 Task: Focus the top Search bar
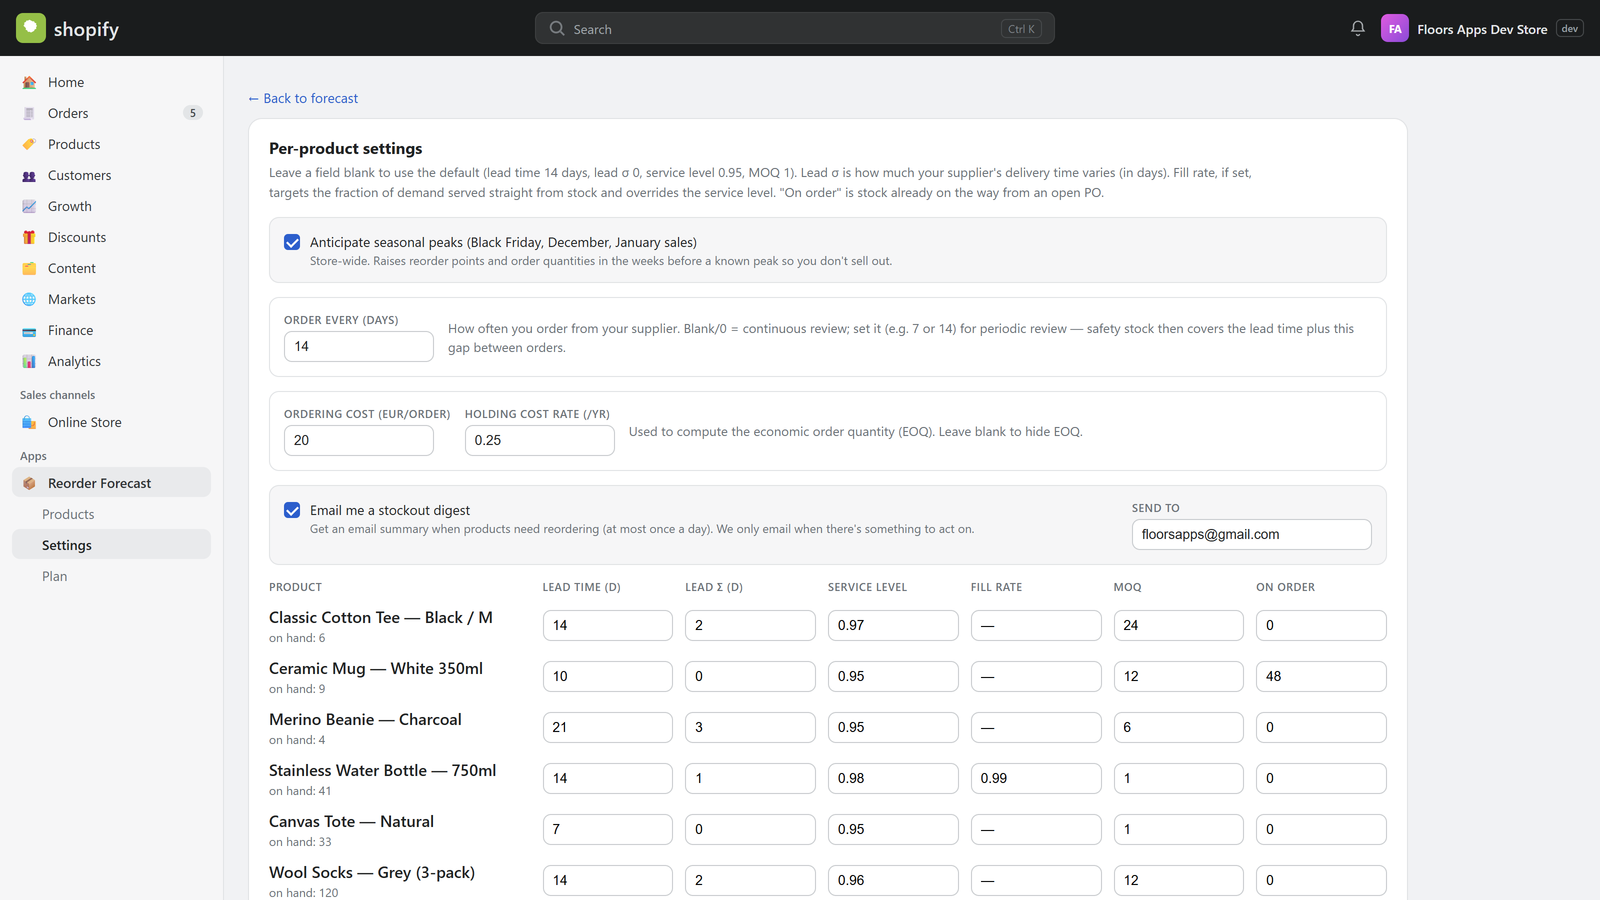[x=795, y=29]
